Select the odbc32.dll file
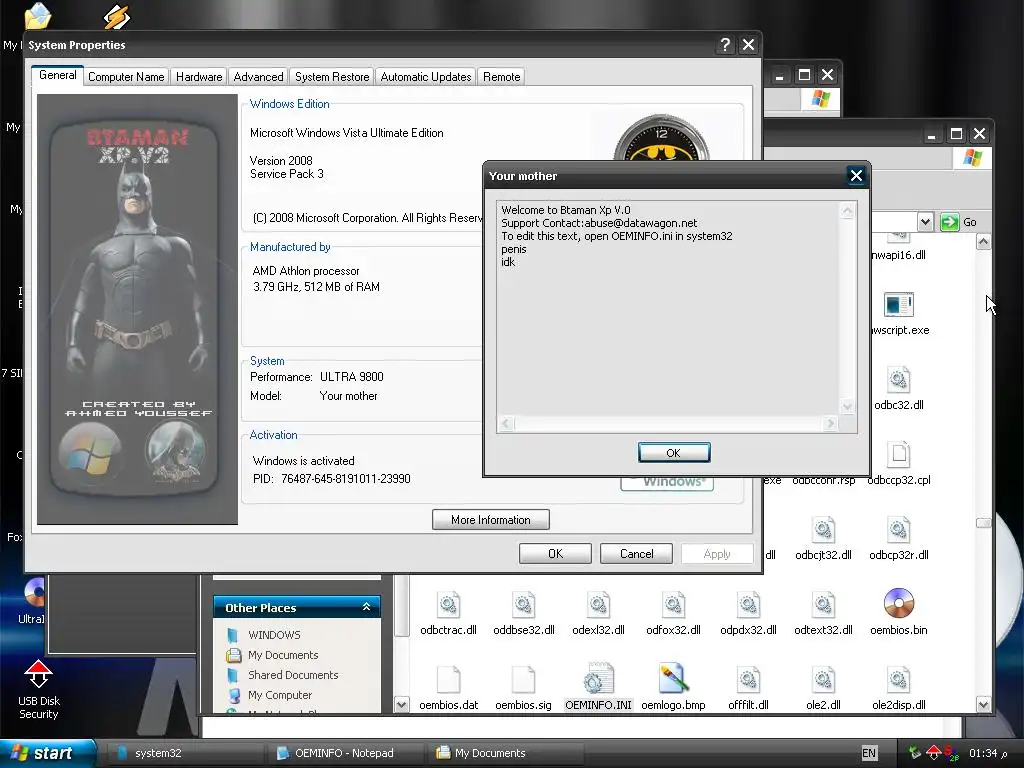 point(899,387)
